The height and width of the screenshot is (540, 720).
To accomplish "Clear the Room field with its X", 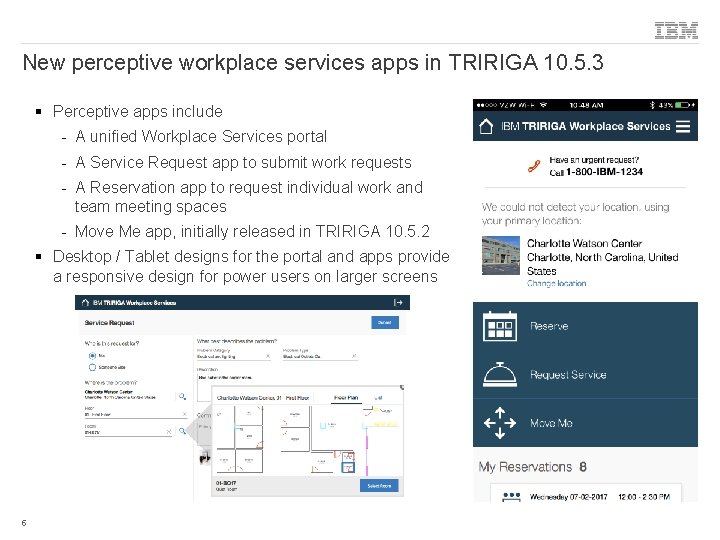I will [x=169, y=432].
